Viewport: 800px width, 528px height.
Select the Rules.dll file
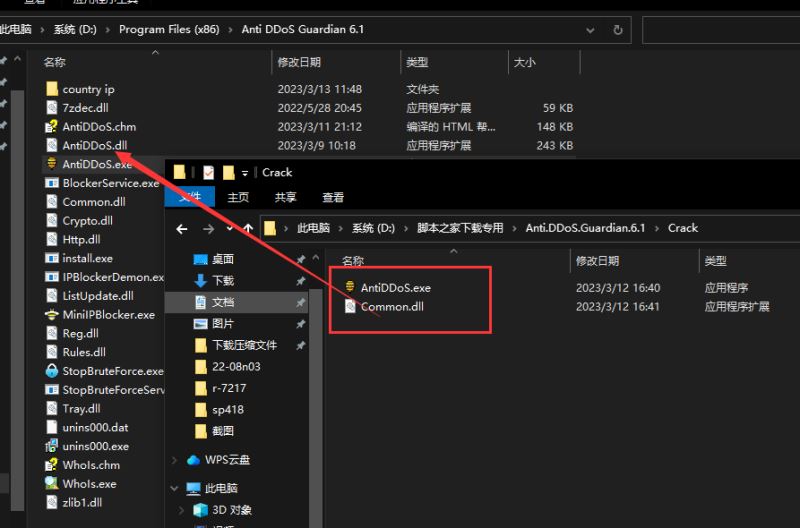tap(84, 352)
